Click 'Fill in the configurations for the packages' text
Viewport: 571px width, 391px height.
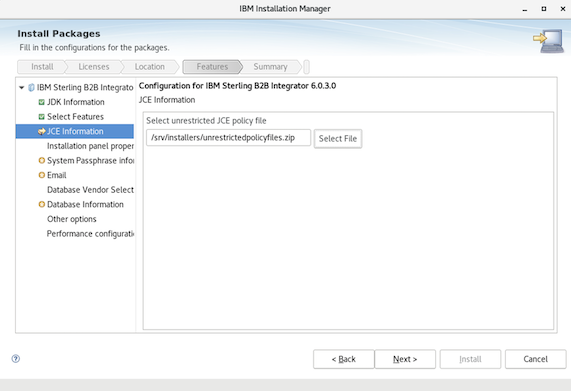[94, 48]
